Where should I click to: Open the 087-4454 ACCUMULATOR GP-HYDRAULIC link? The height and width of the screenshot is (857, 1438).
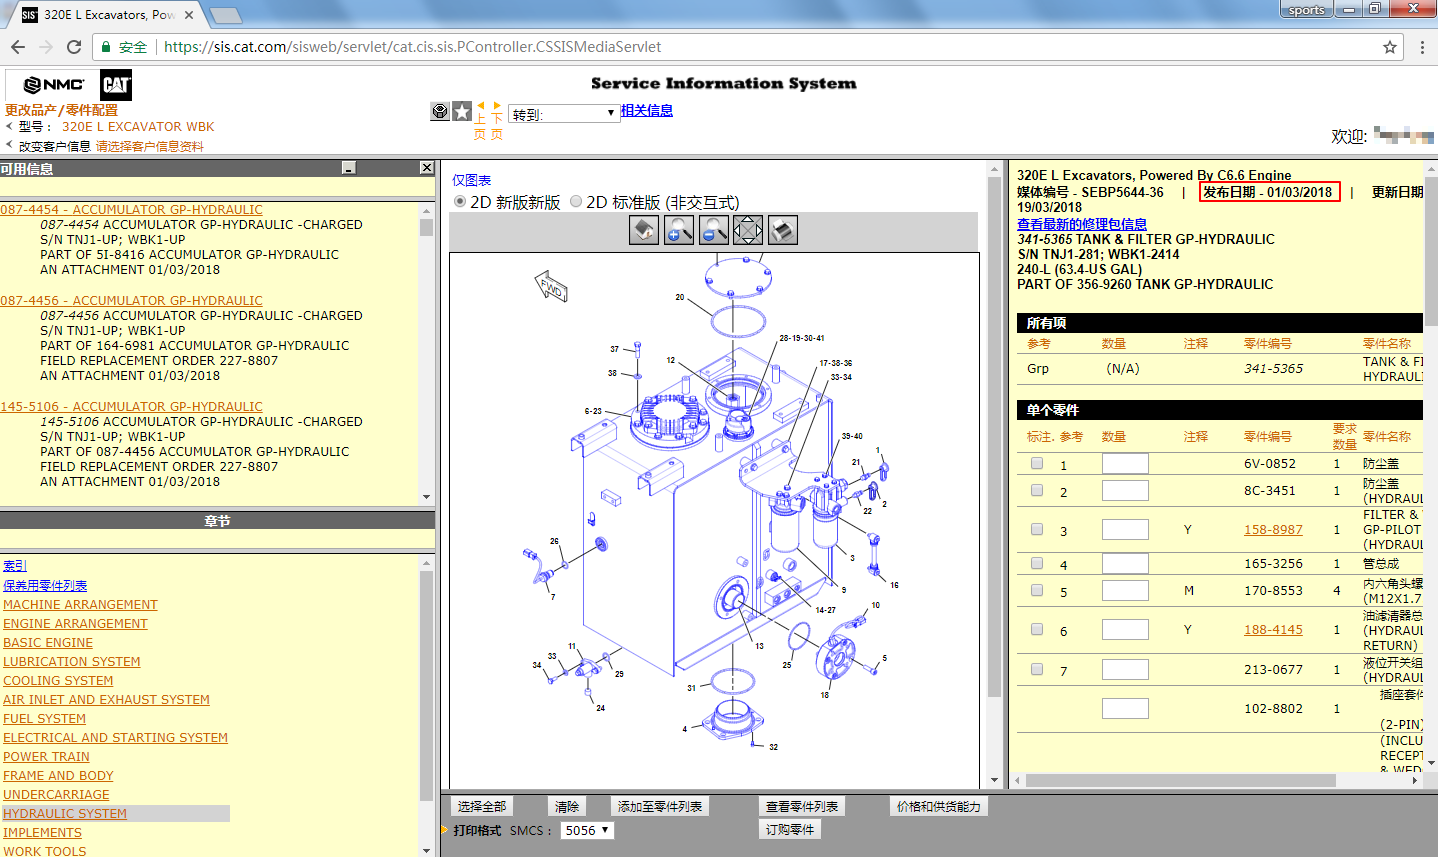tap(131, 210)
